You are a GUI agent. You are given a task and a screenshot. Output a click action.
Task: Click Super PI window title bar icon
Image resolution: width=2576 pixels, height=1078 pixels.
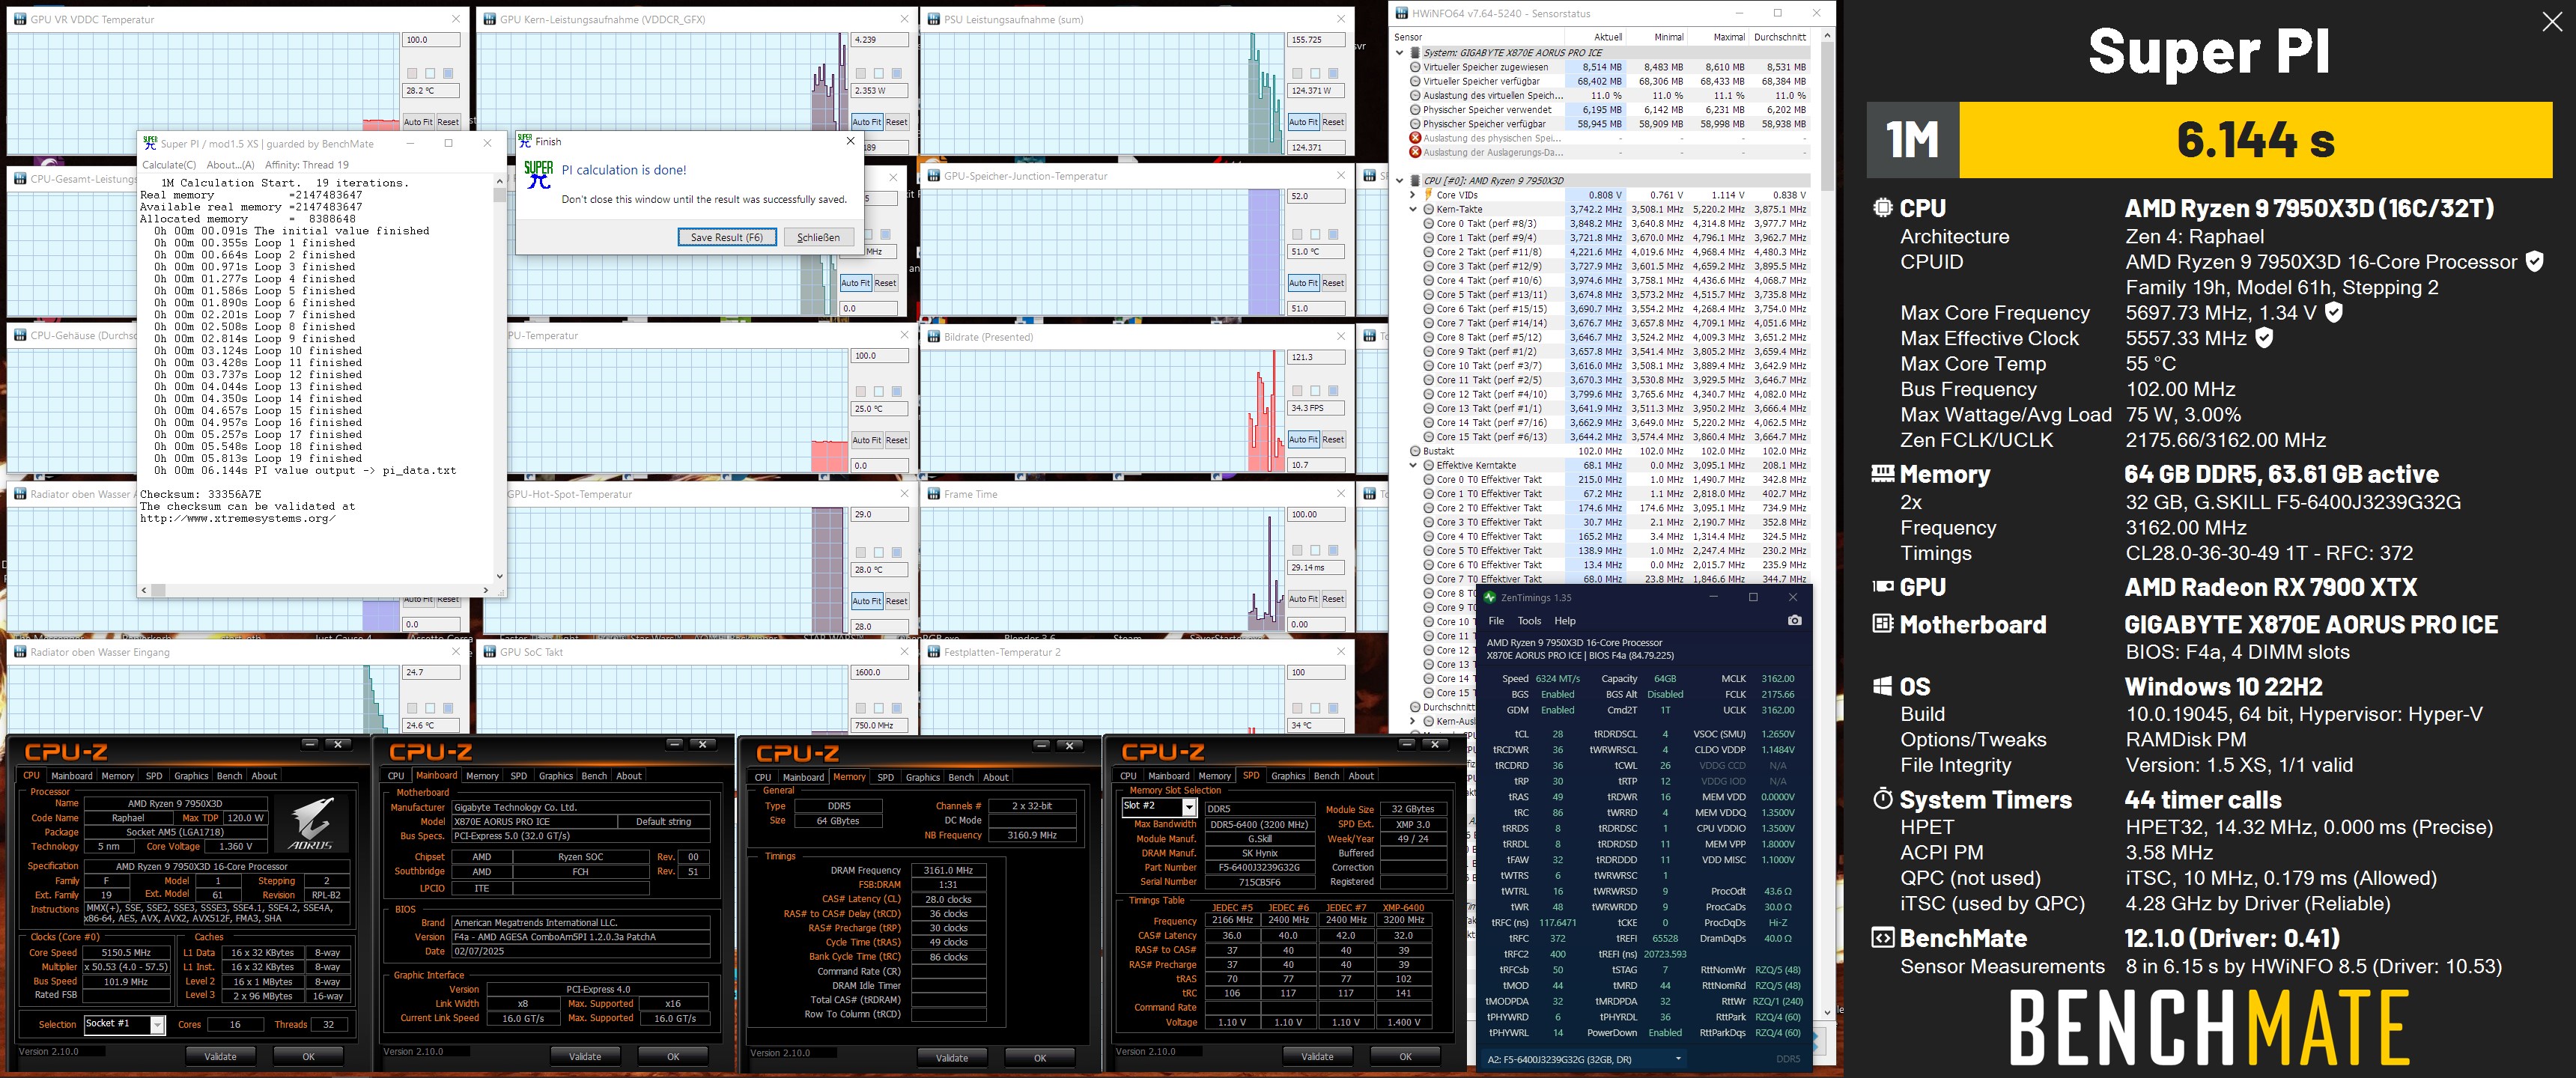tap(150, 143)
